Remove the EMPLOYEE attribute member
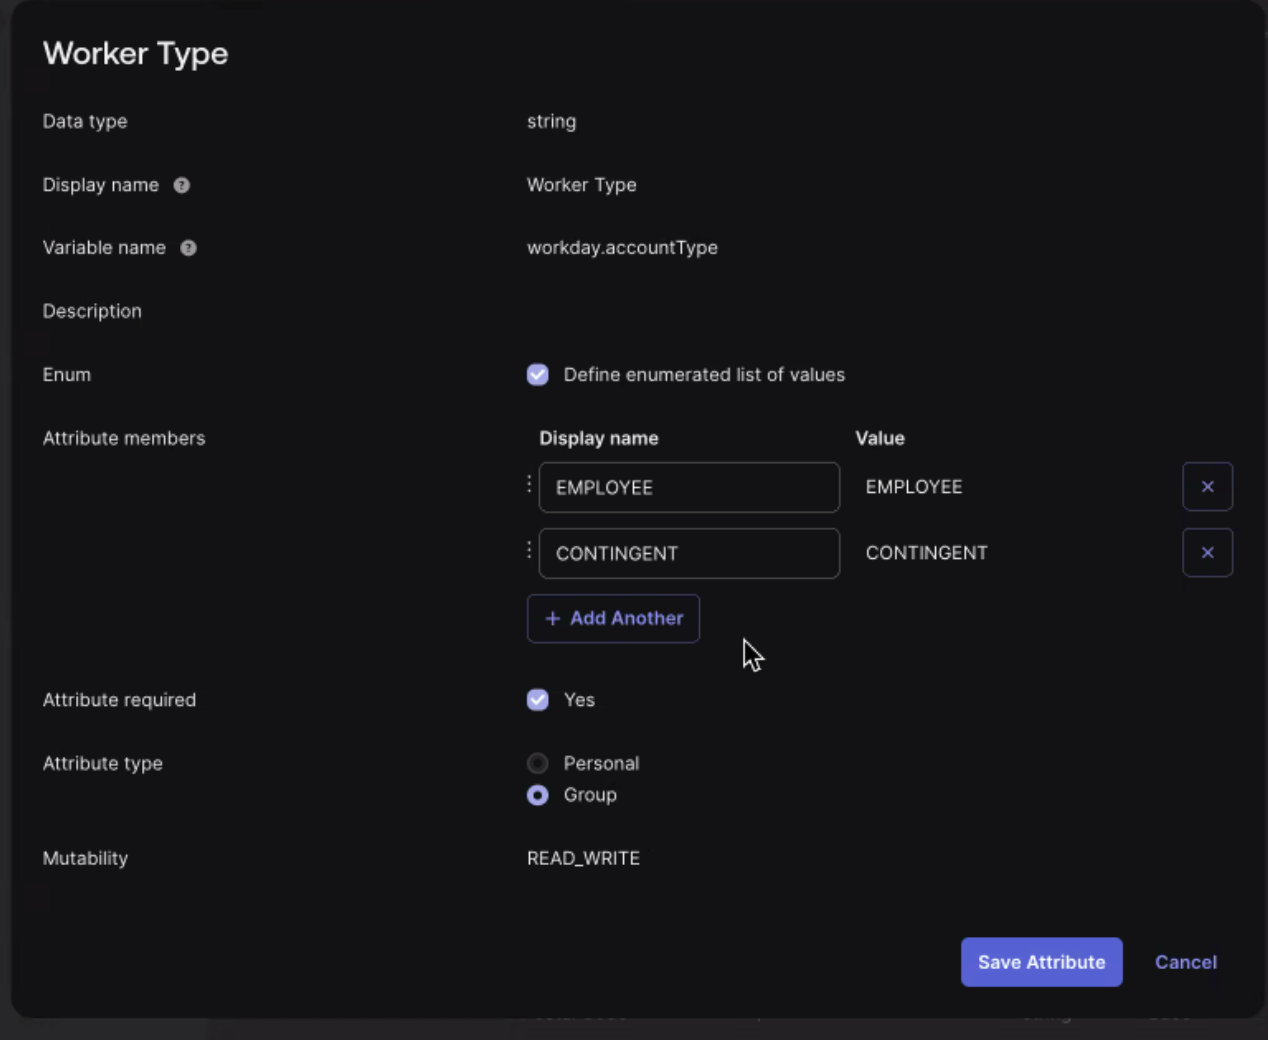This screenshot has height=1040, width=1268. point(1207,487)
